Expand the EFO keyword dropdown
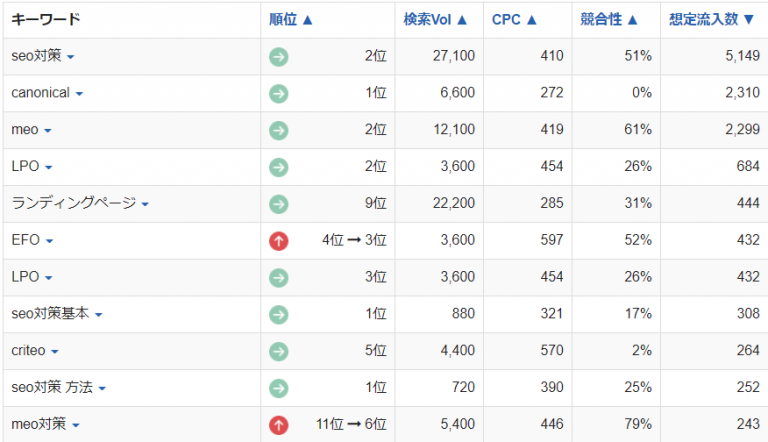Image resolution: width=768 pixels, height=442 pixels. pos(49,242)
